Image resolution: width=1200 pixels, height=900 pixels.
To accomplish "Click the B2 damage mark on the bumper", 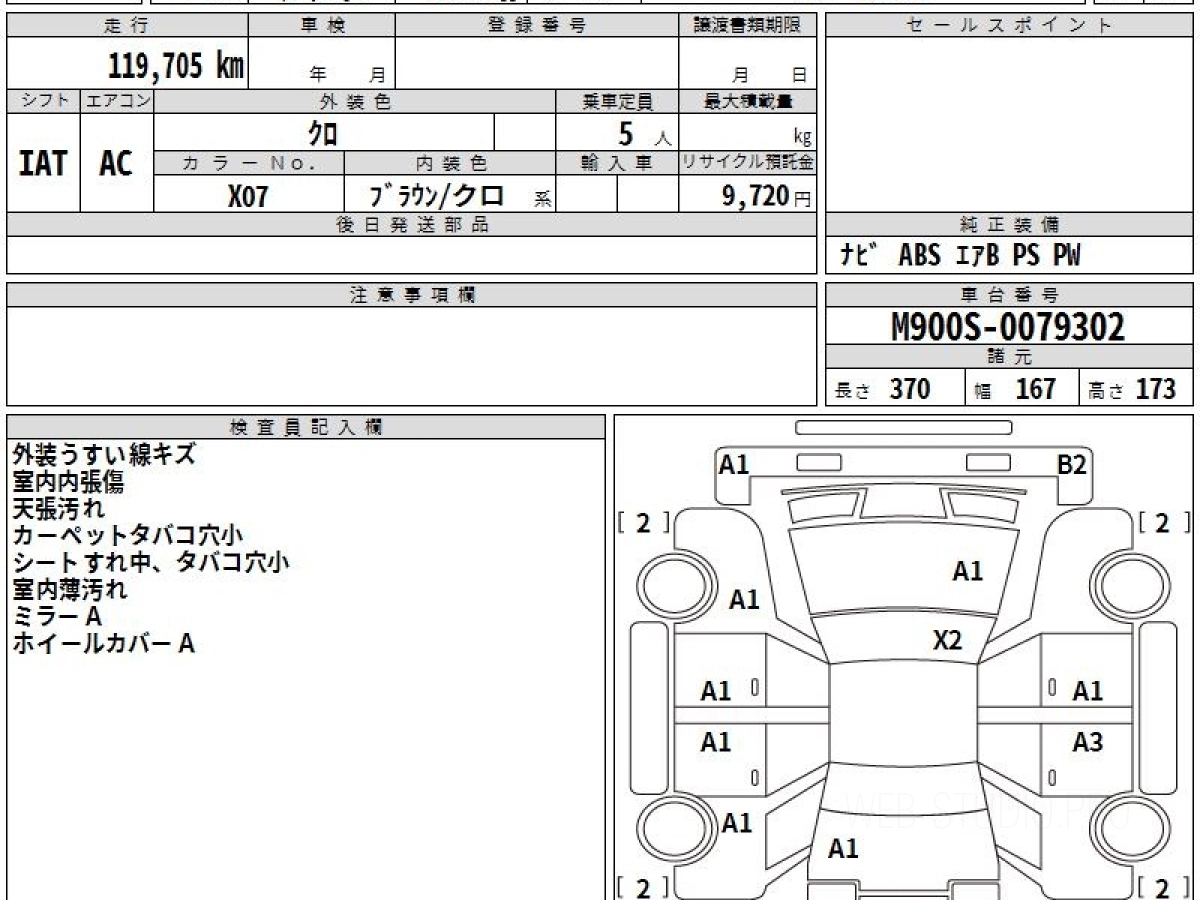I will (x=1072, y=464).
